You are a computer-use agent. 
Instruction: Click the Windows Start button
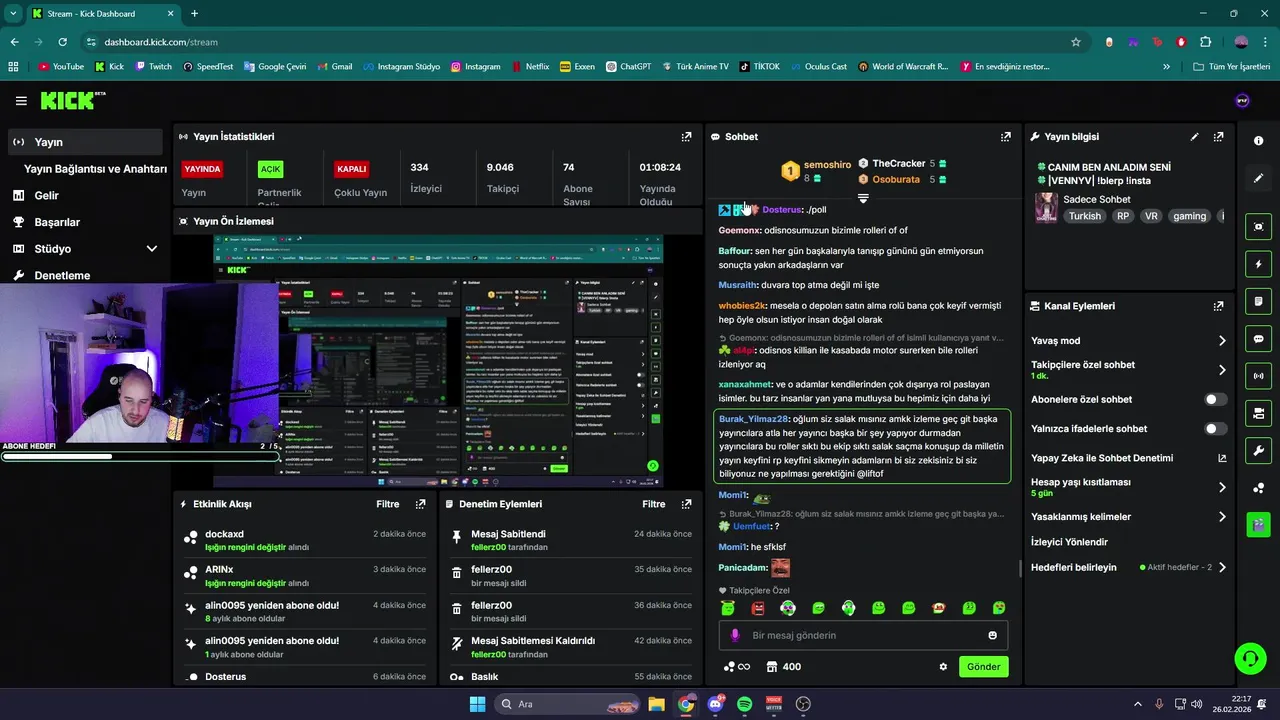tap(478, 704)
